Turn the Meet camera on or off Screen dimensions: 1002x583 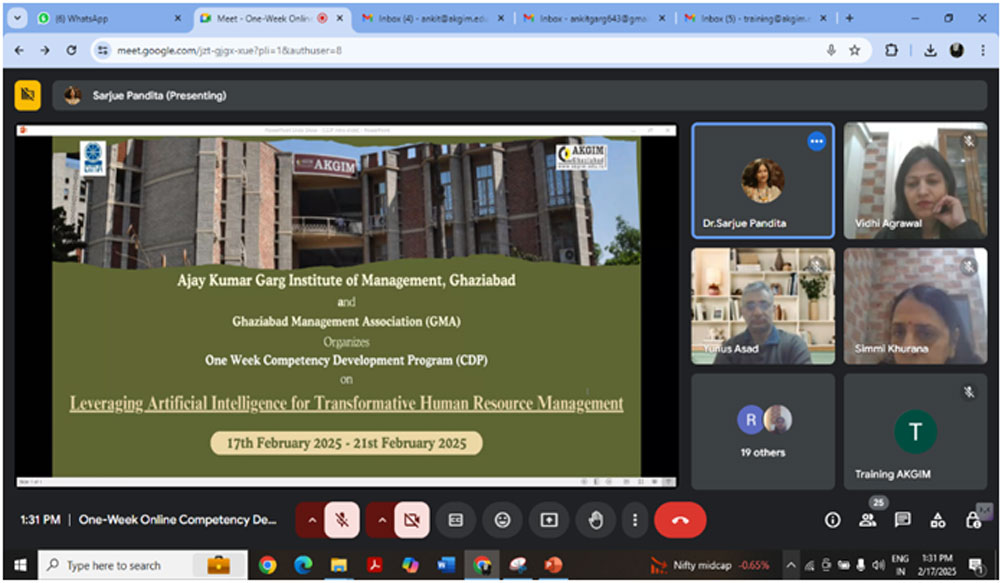click(x=412, y=520)
